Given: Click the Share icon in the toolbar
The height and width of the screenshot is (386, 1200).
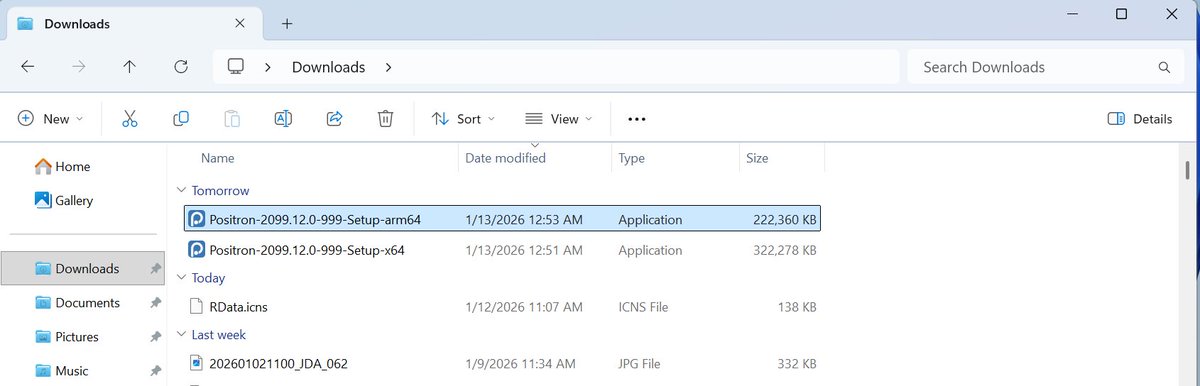Looking at the screenshot, I should [x=335, y=118].
